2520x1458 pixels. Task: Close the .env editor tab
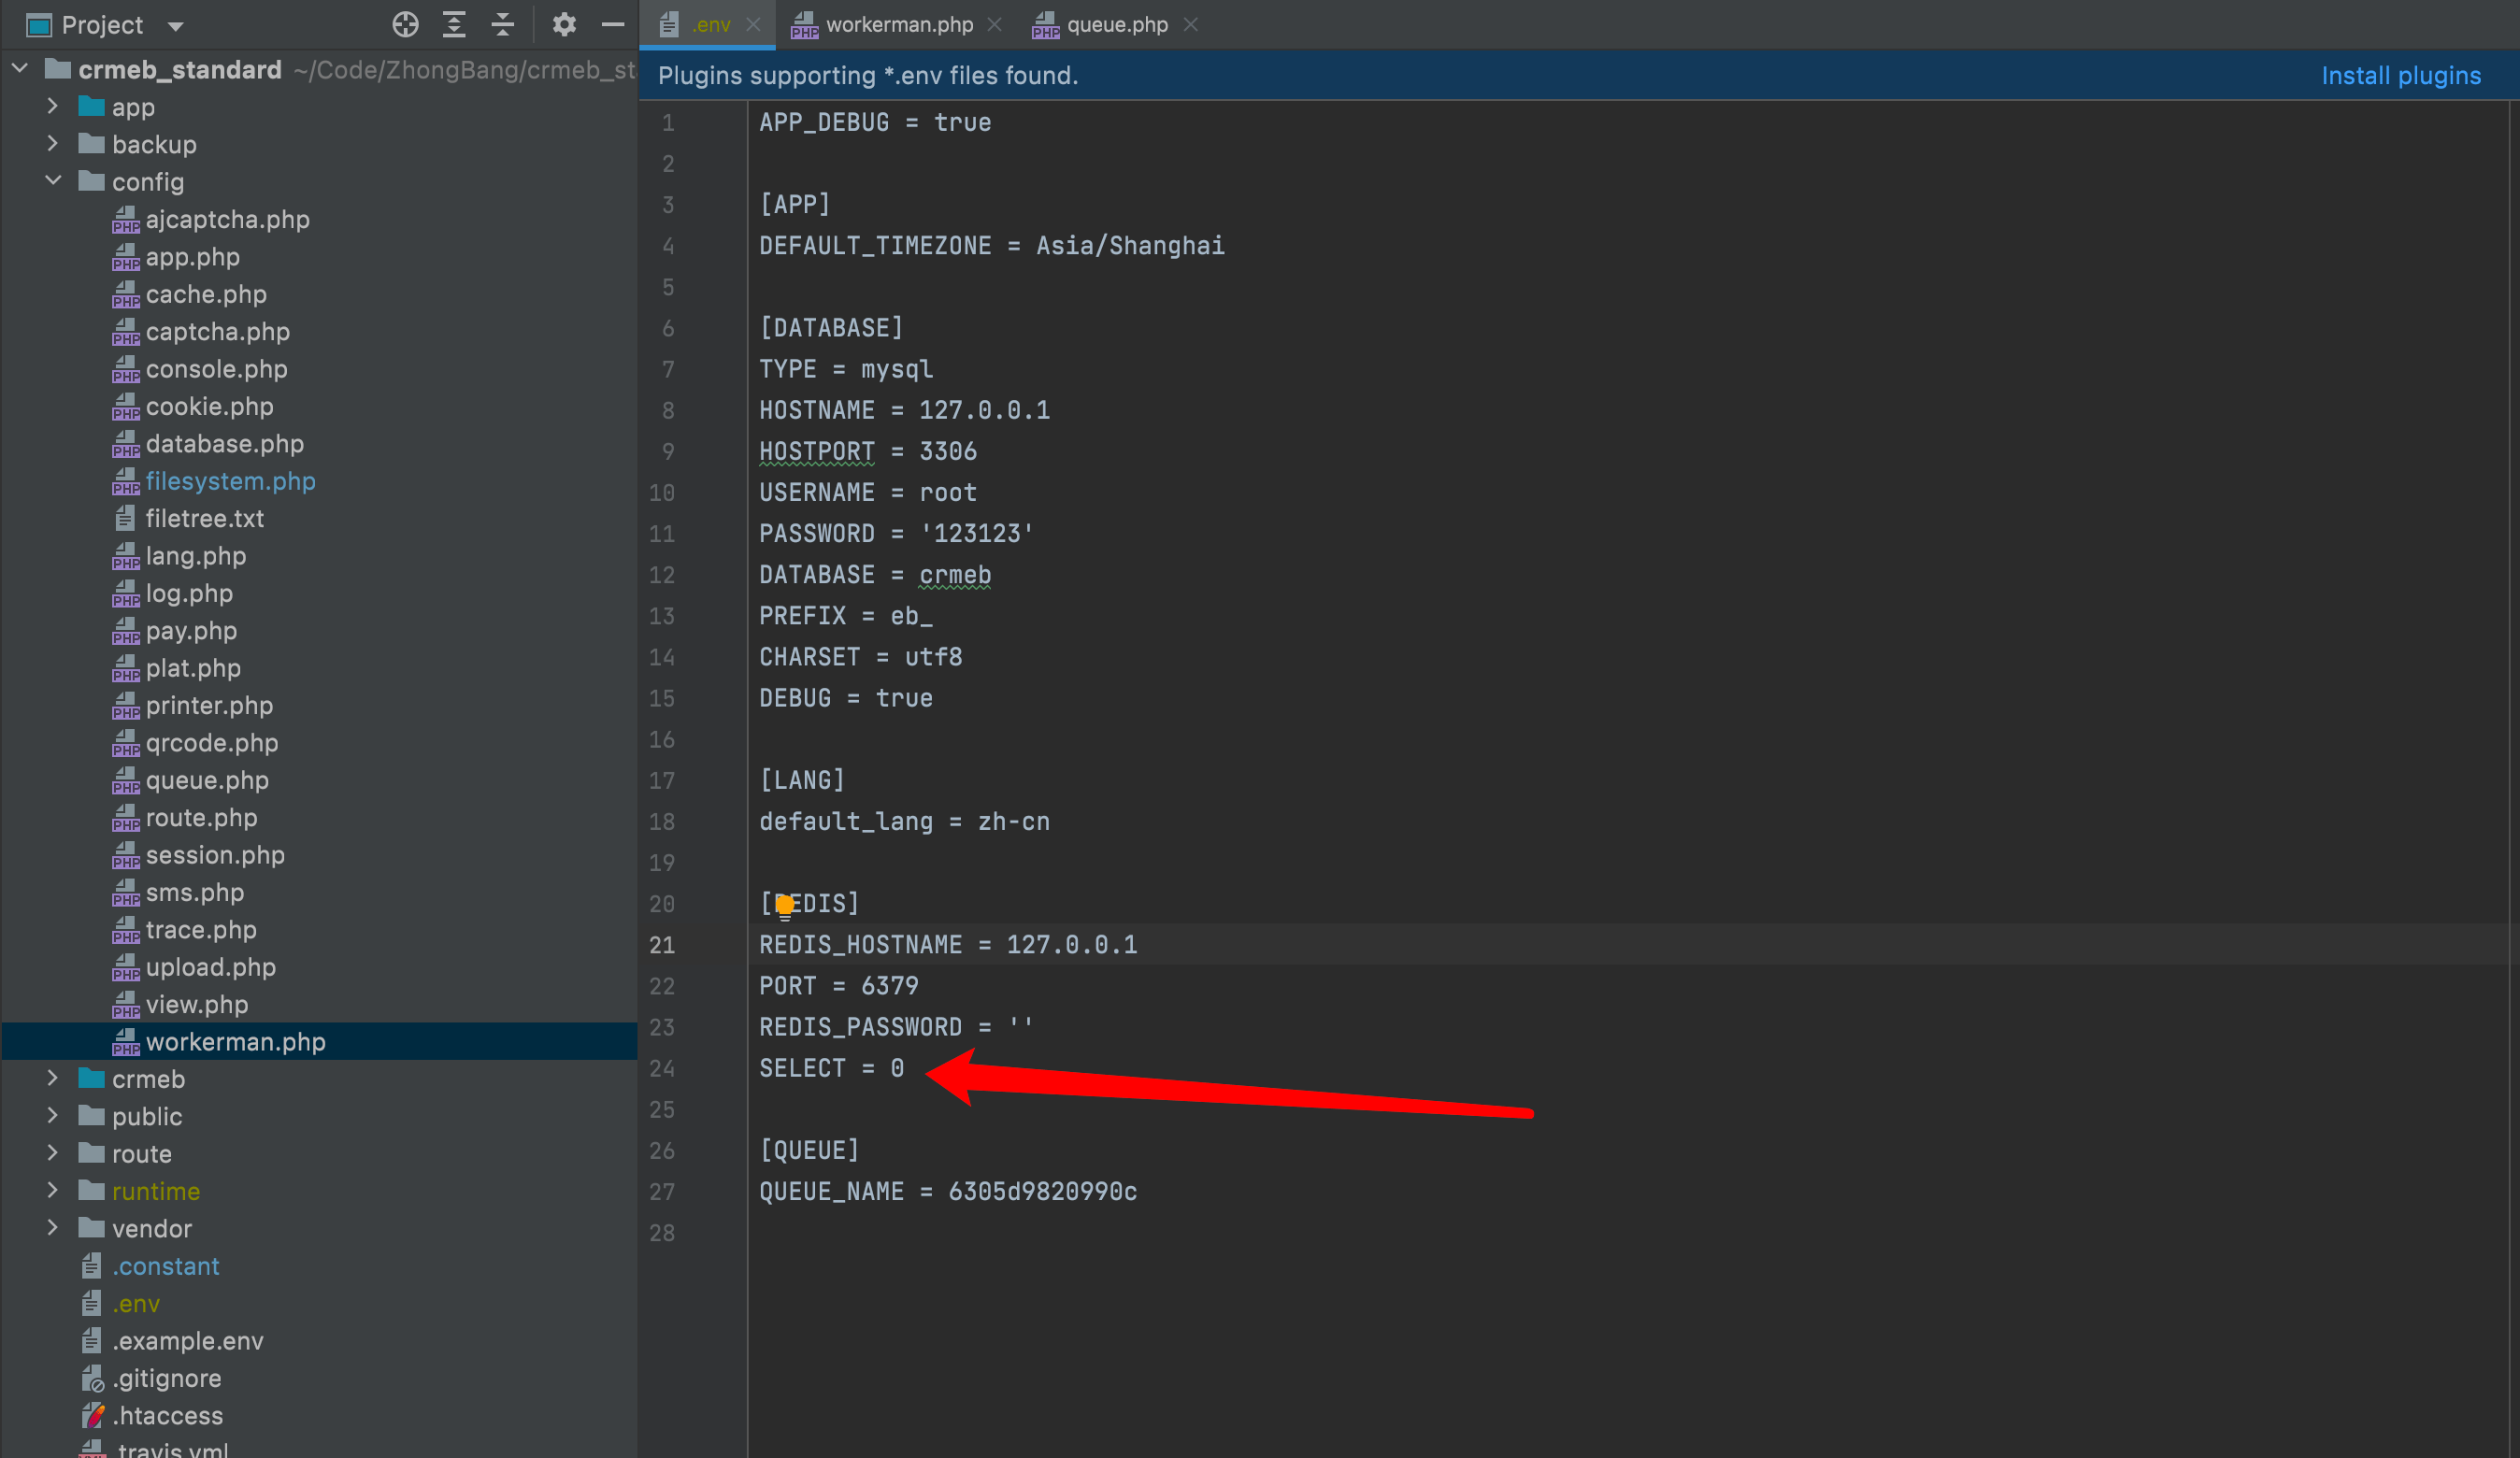[x=753, y=25]
